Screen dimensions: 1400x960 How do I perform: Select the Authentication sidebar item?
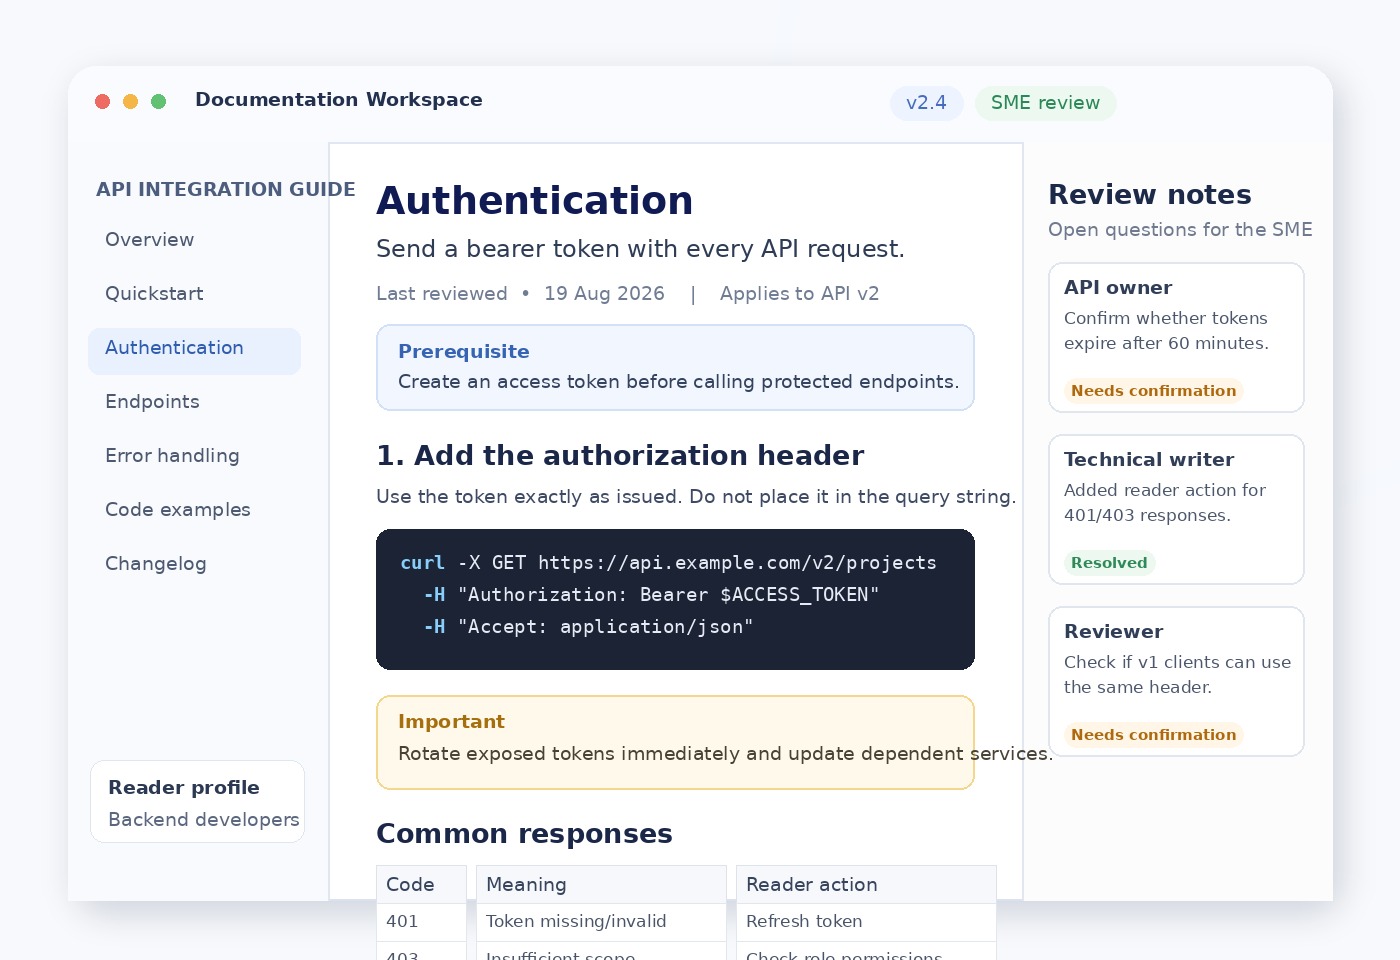click(194, 351)
